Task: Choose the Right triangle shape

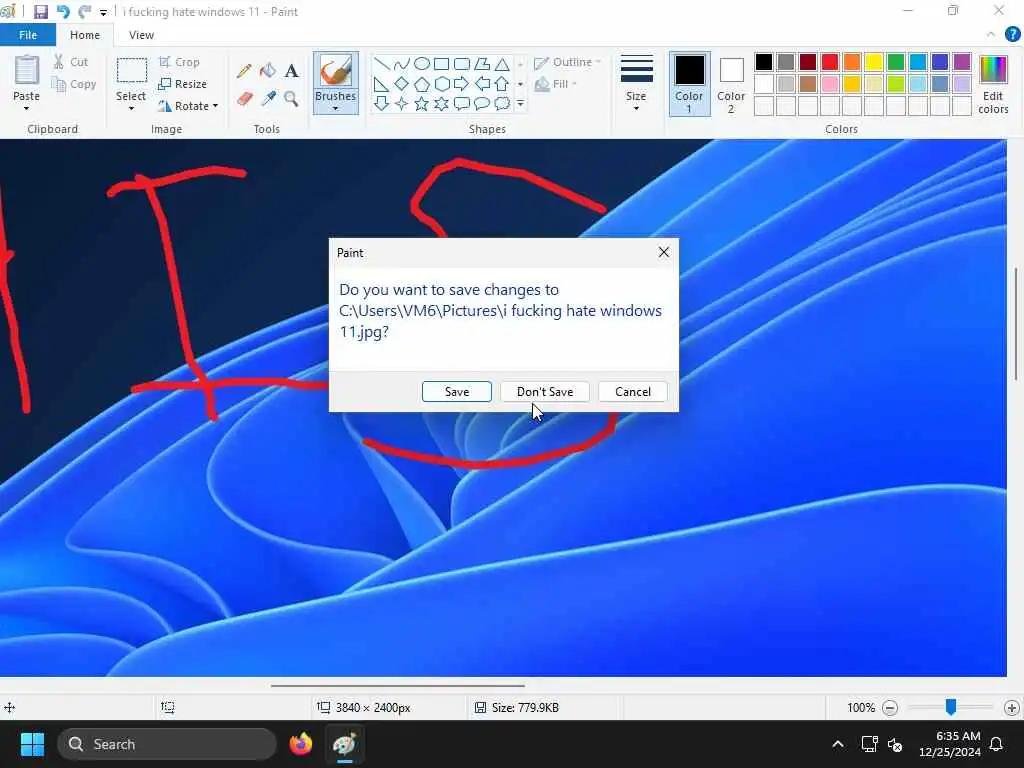Action: click(x=381, y=84)
